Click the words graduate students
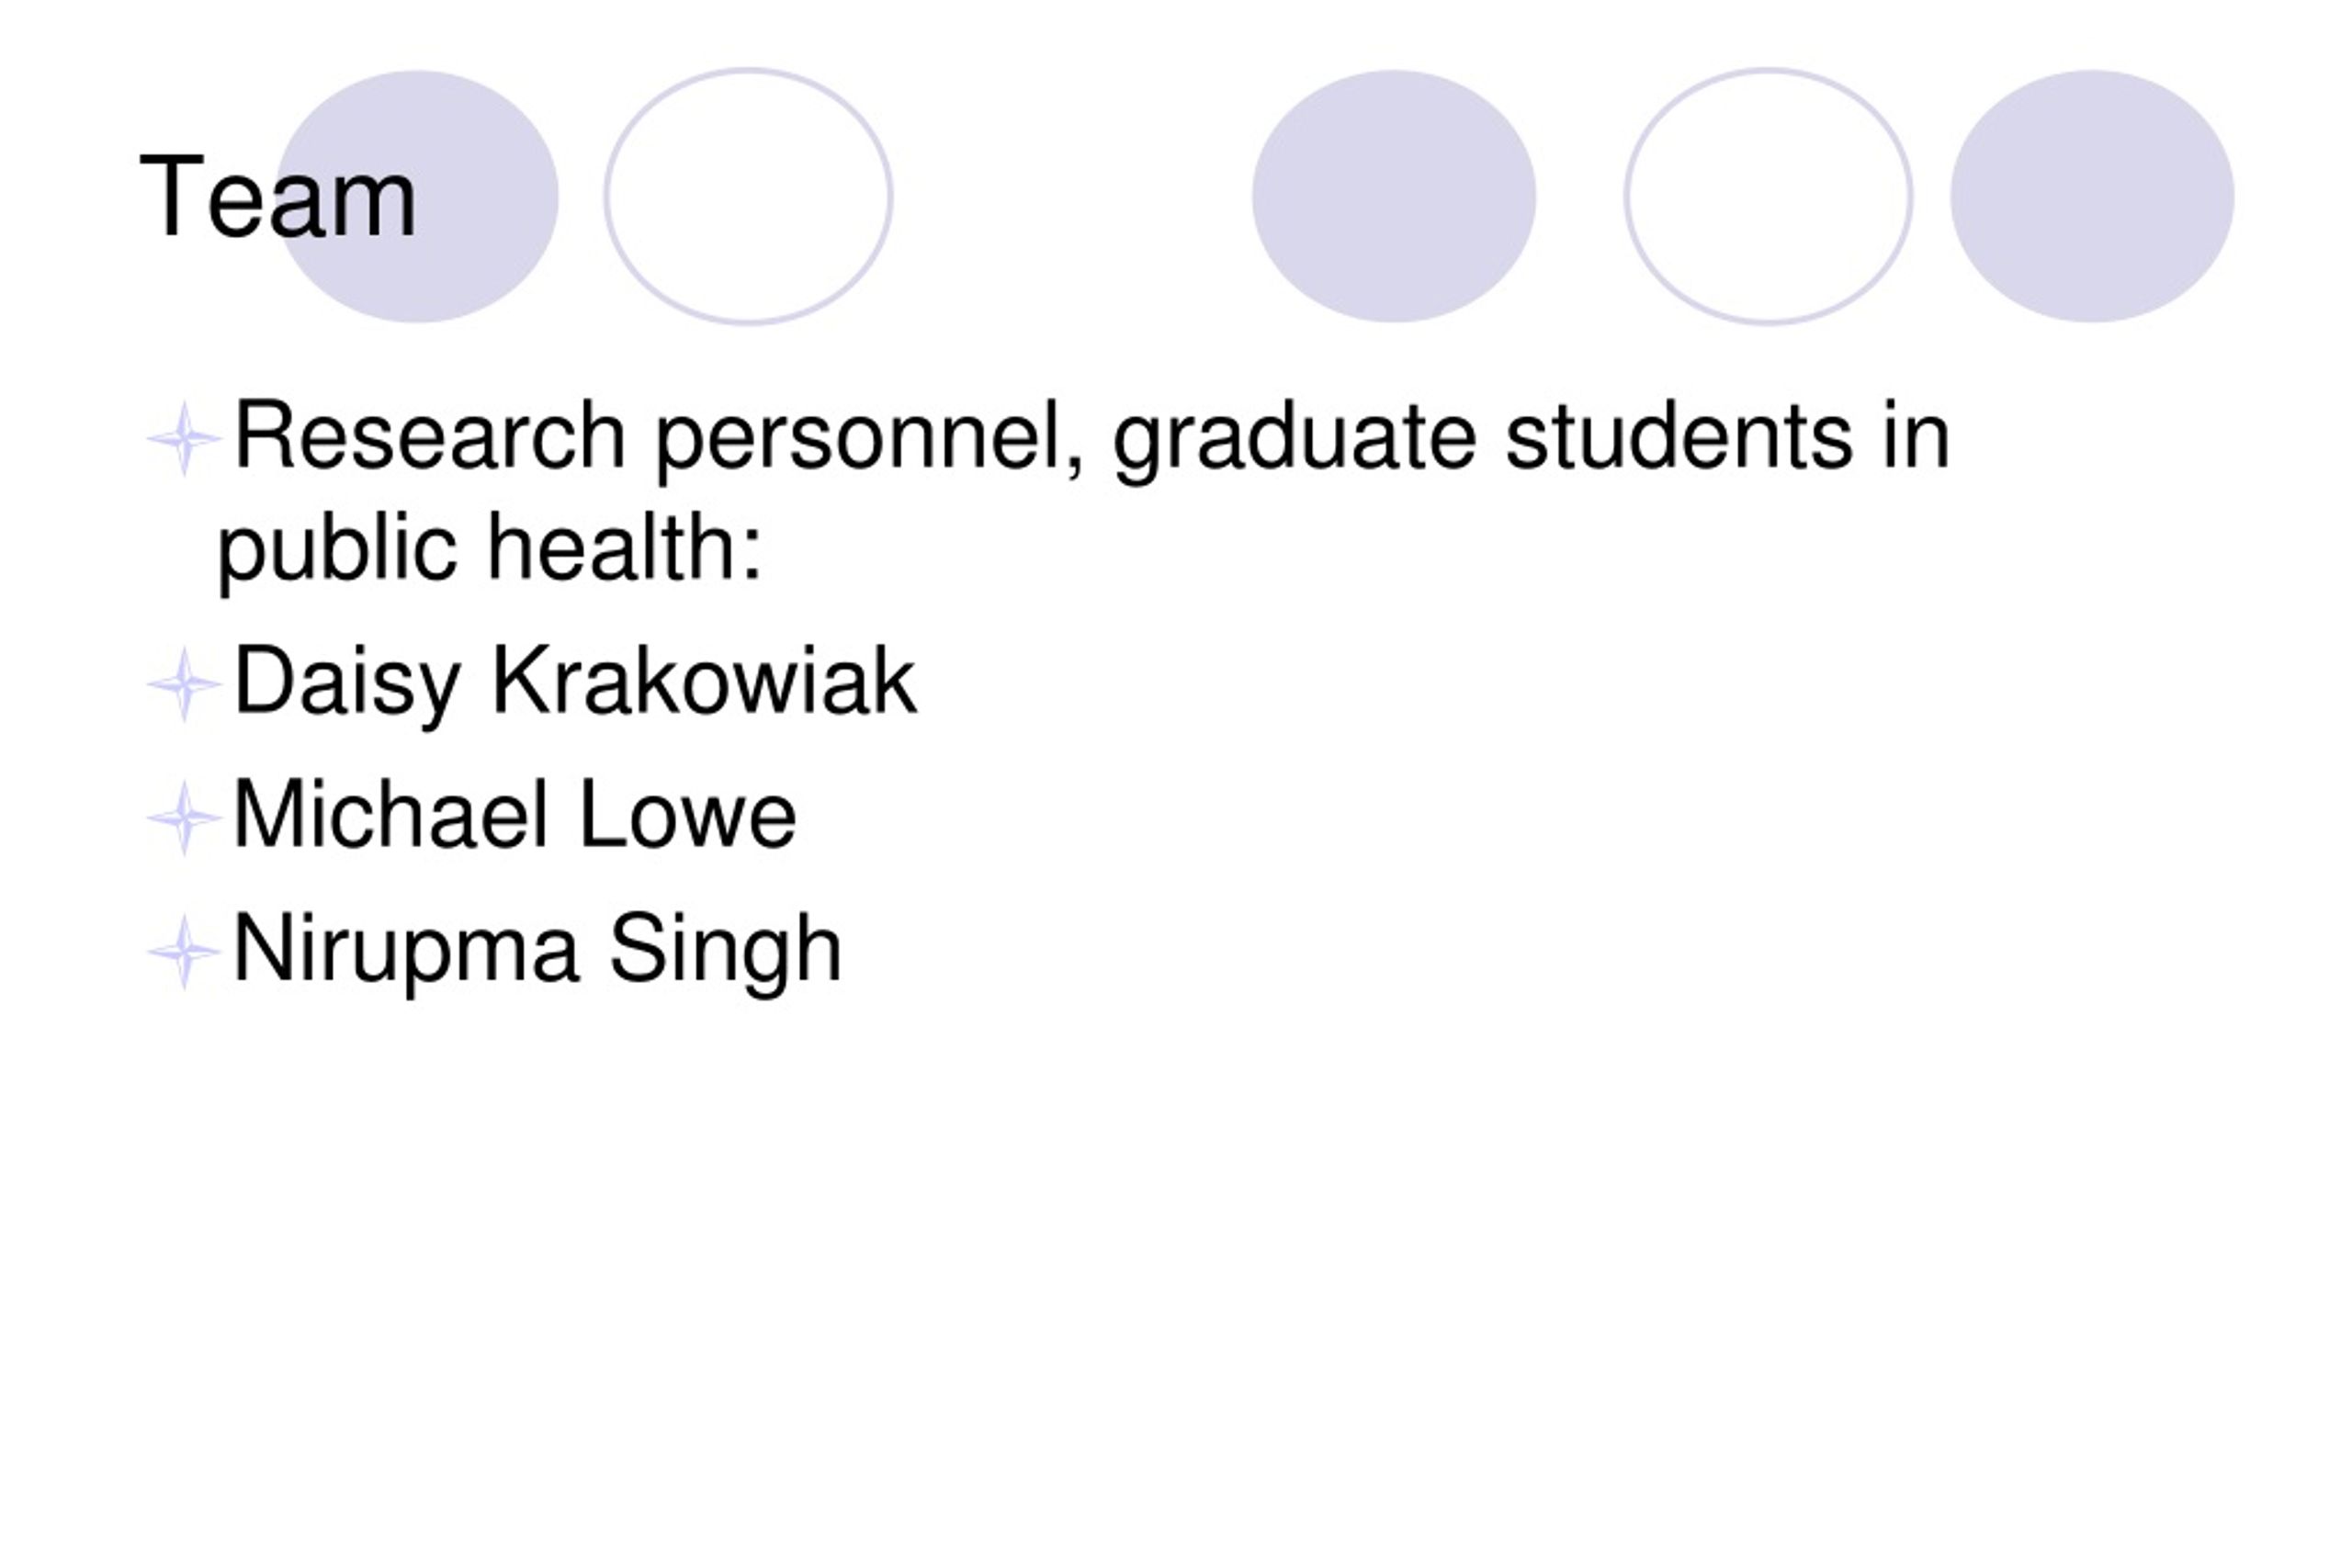The image size is (2352, 1568). (x=1482, y=438)
